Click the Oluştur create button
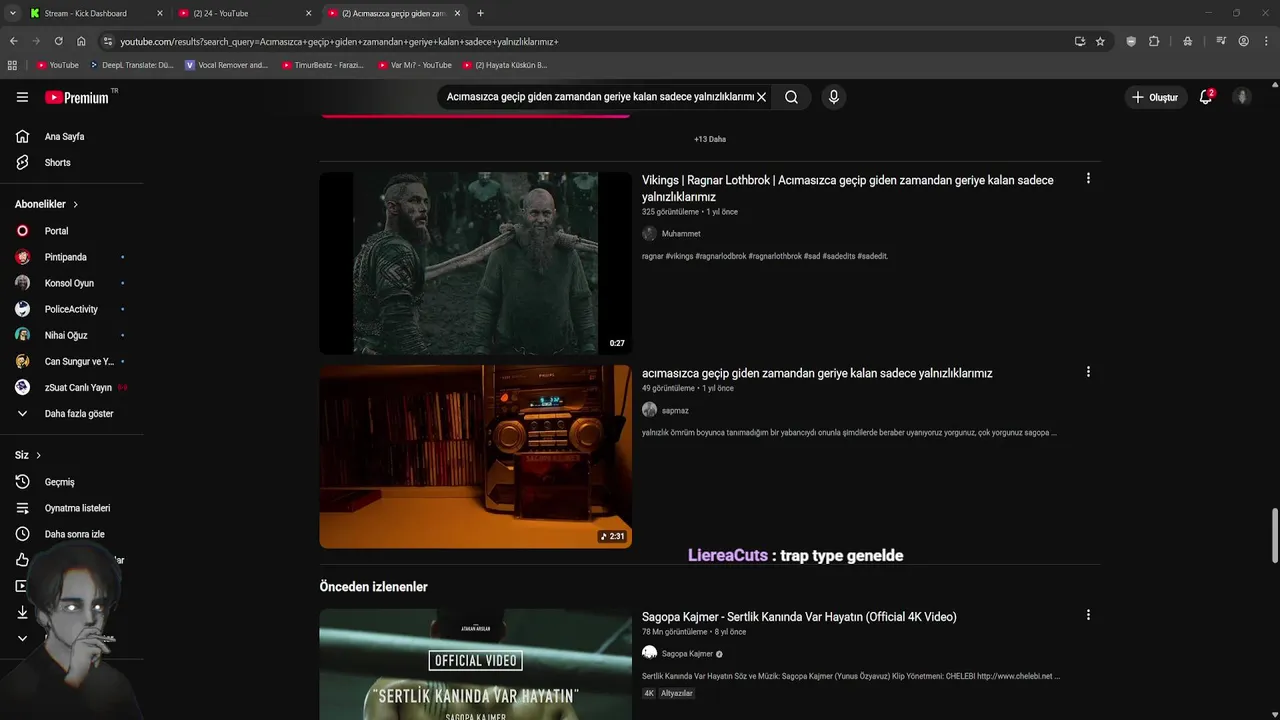This screenshot has width=1280, height=720. pos(1155,97)
